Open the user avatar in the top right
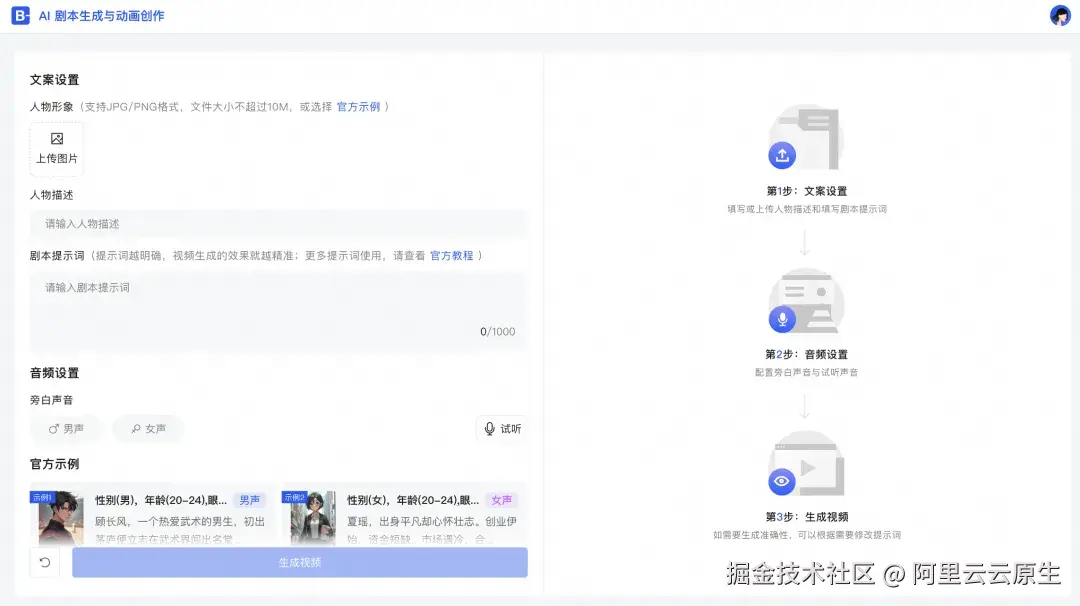 [x=1059, y=15]
